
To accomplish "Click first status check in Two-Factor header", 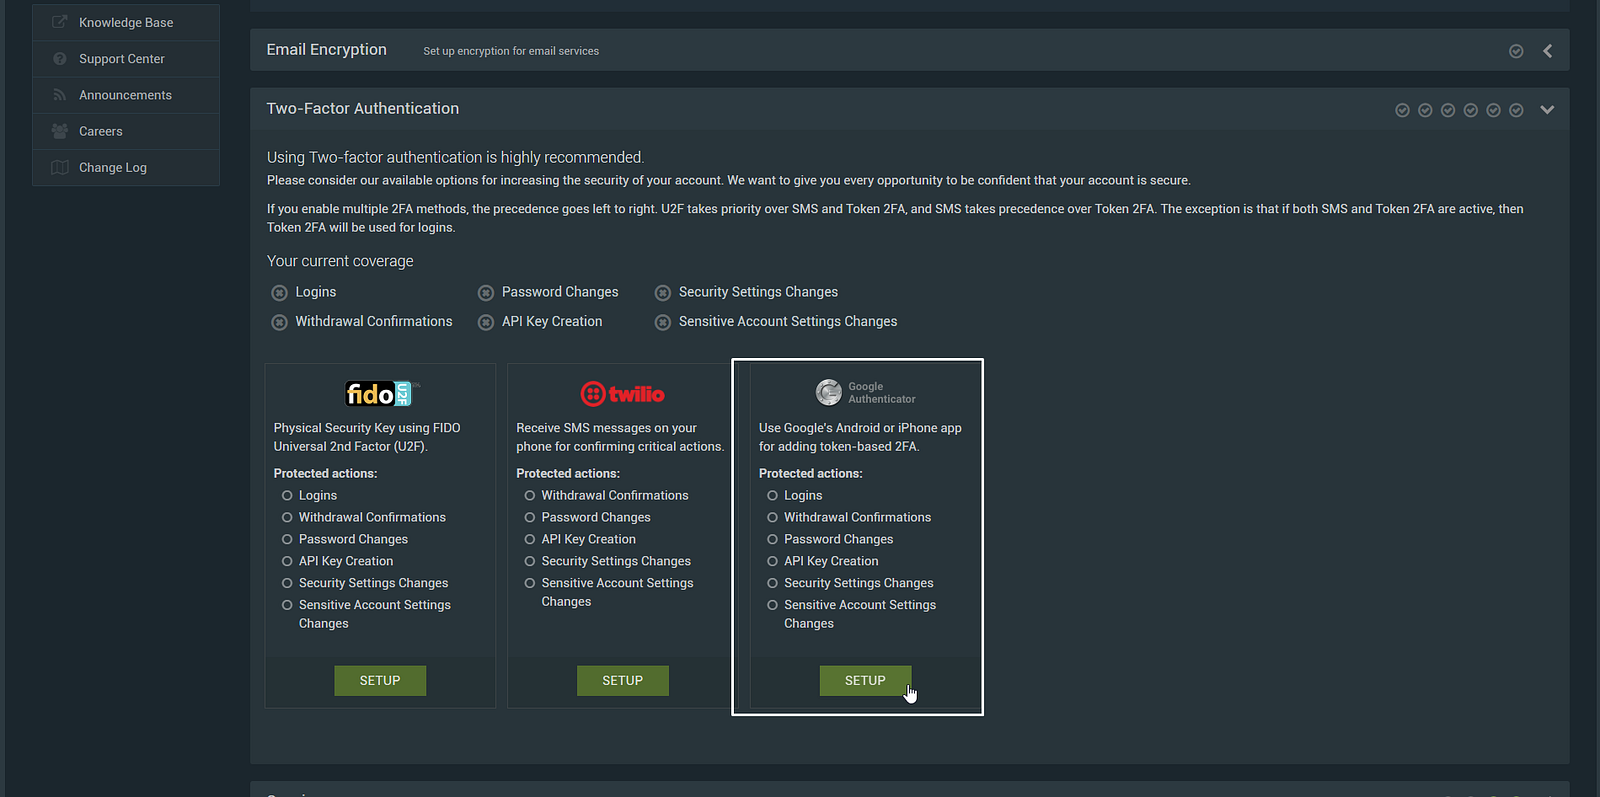I will 1402,110.
